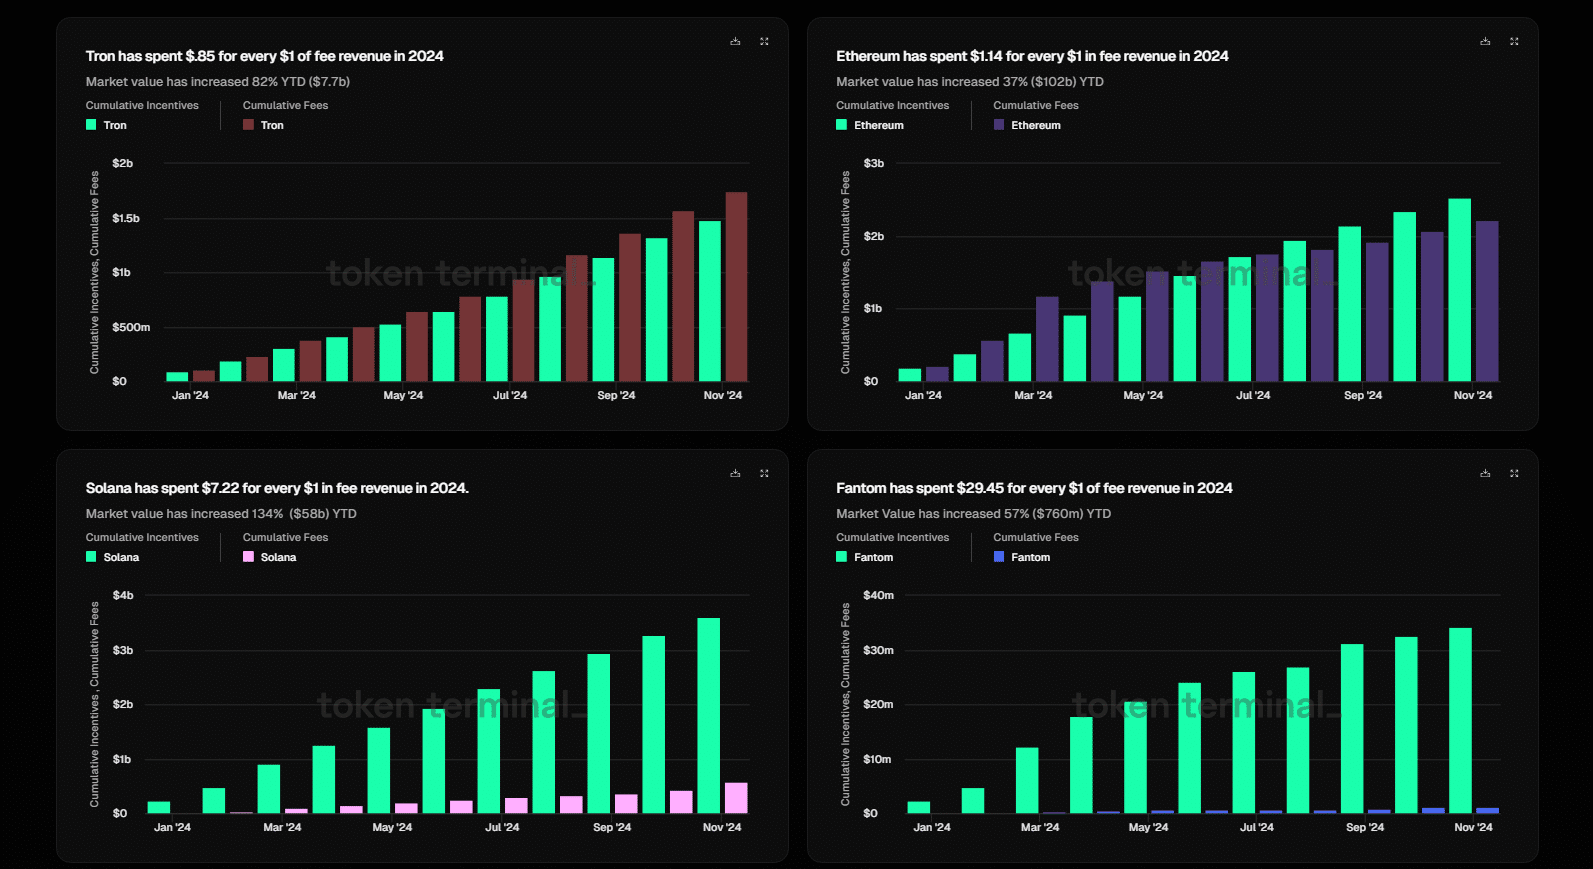The width and height of the screenshot is (1593, 869).
Task: Click the Solana $7.22 chart title
Action: pos(277,488)
